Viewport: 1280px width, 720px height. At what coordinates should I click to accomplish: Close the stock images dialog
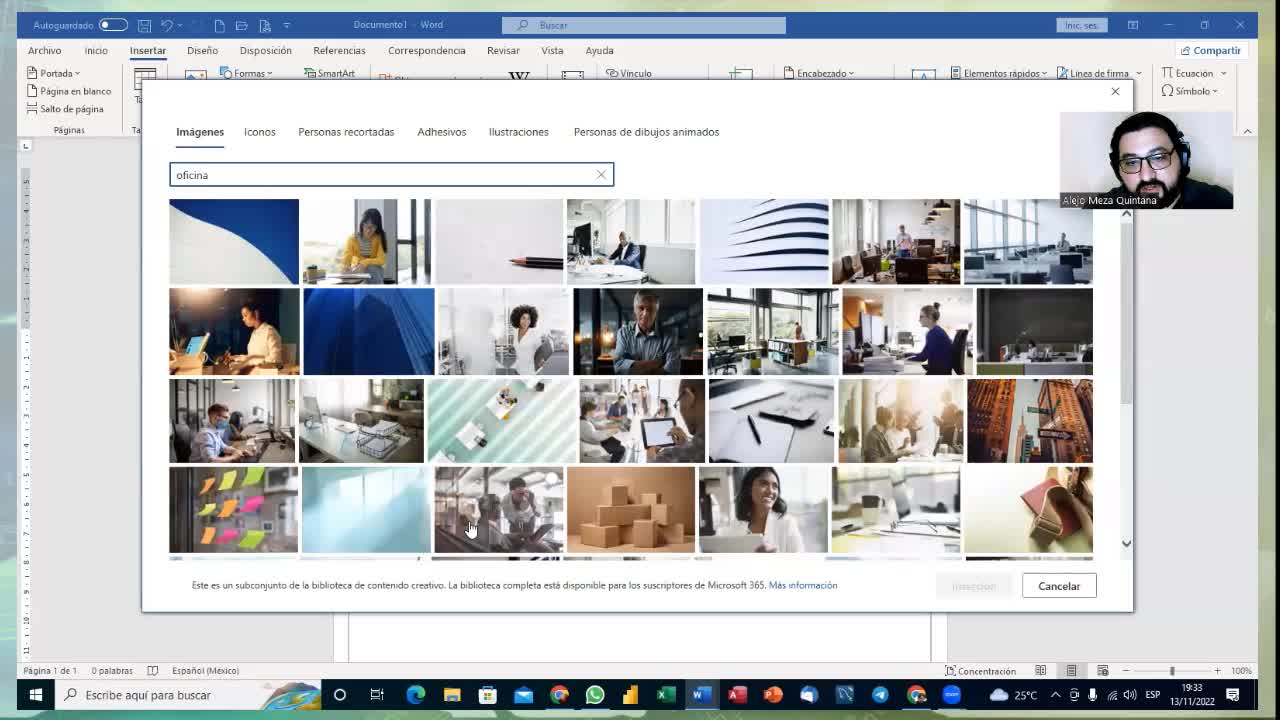pyautogui.click(x=1115, y=92)
